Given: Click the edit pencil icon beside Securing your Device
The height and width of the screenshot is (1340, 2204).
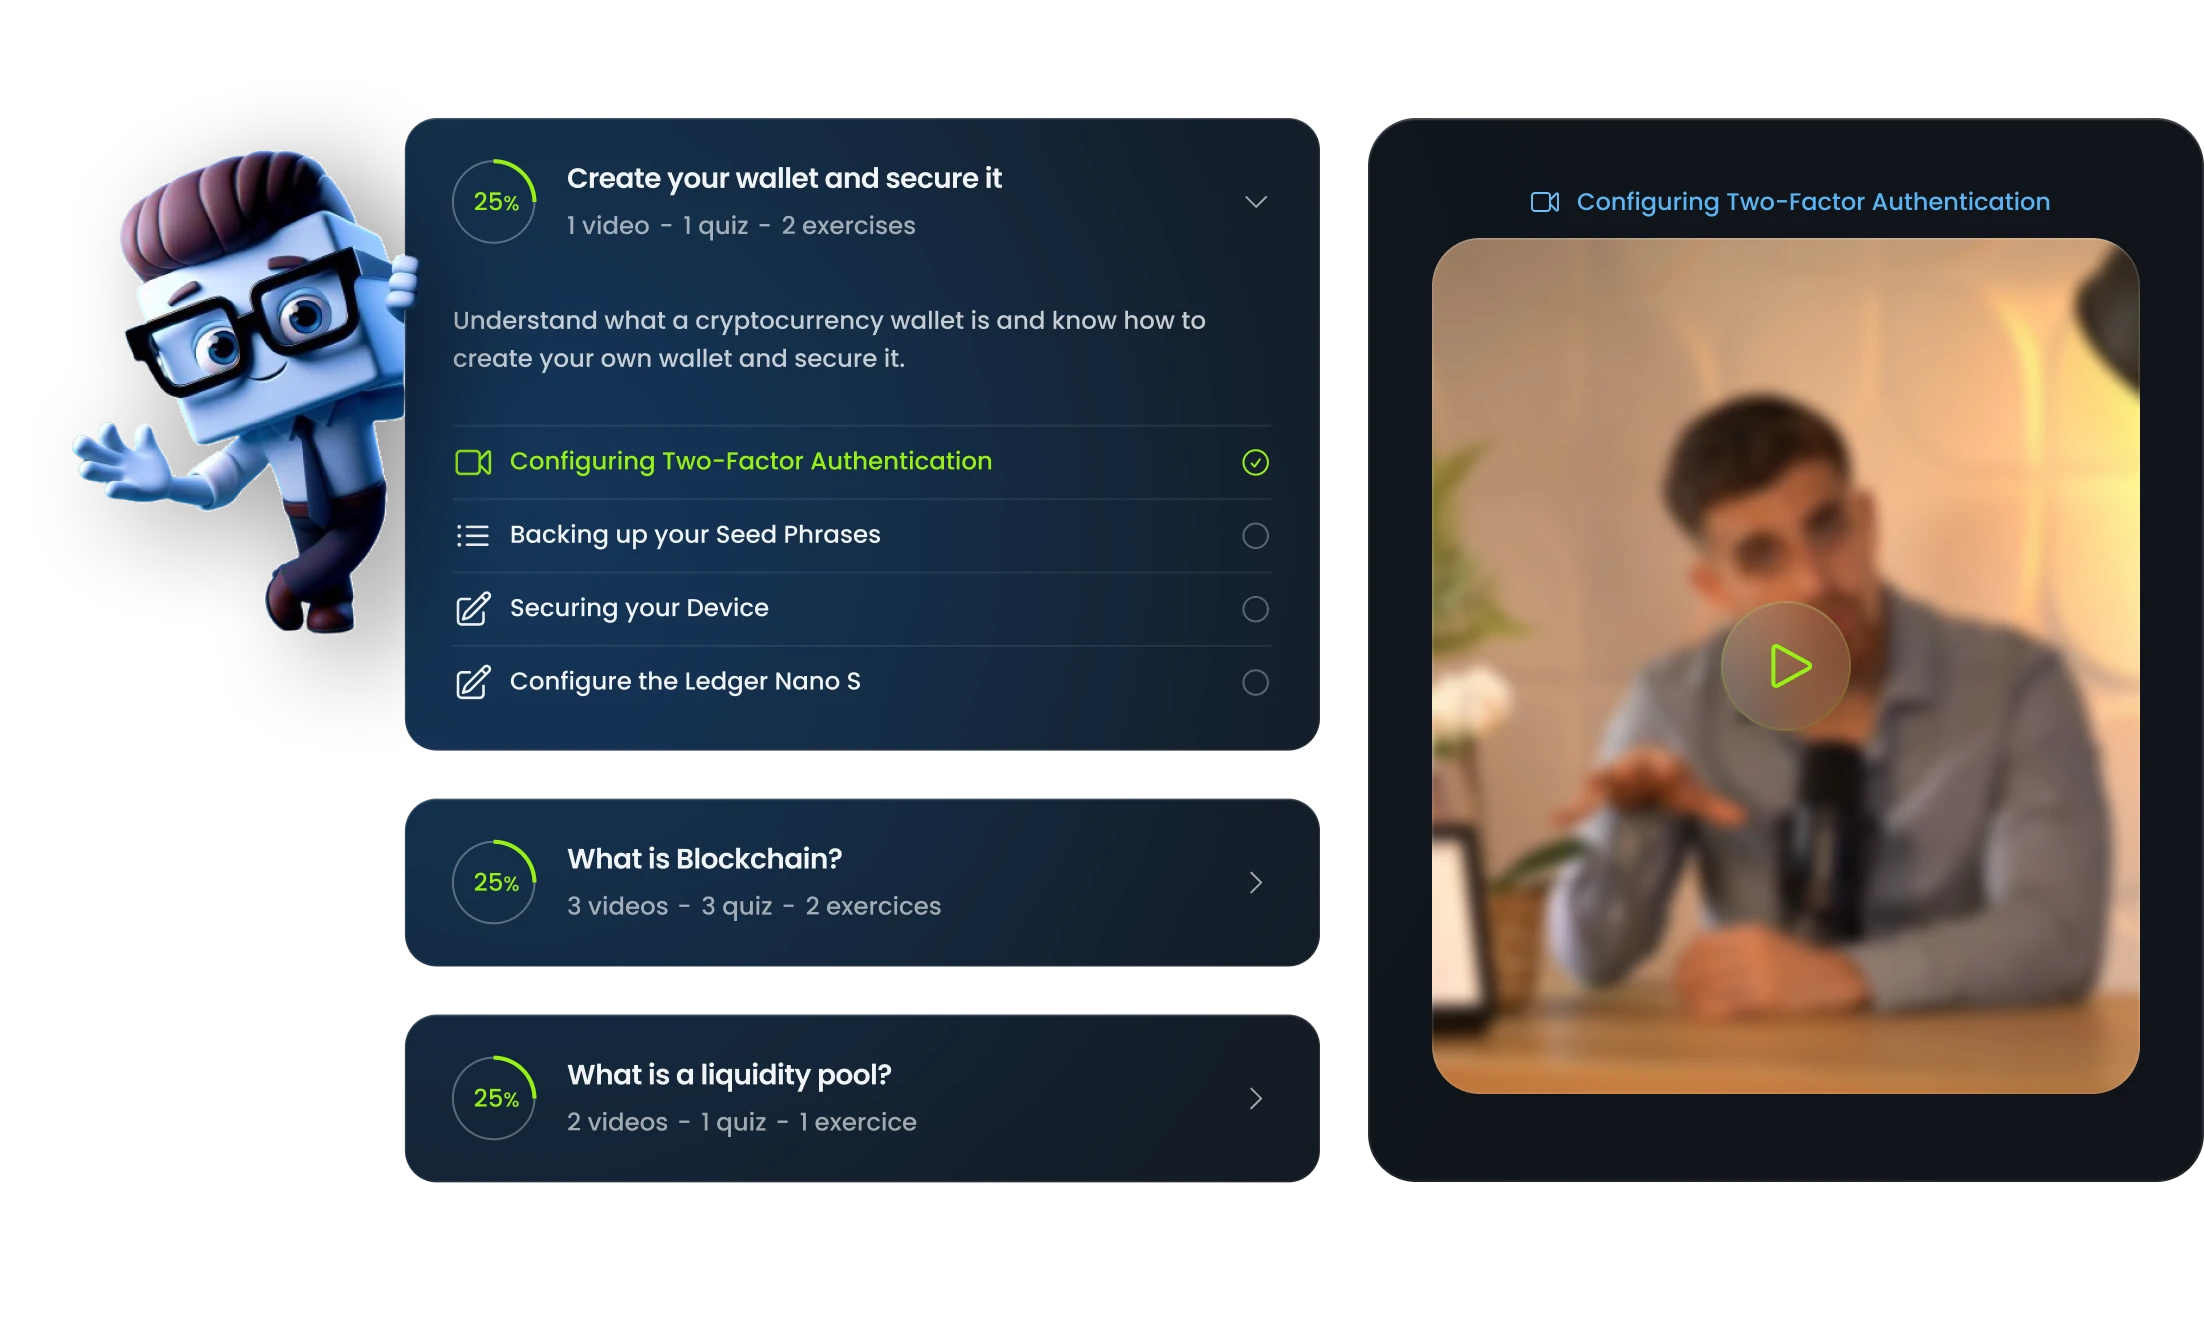Looking at the screenshot, I should pos(473,609).
